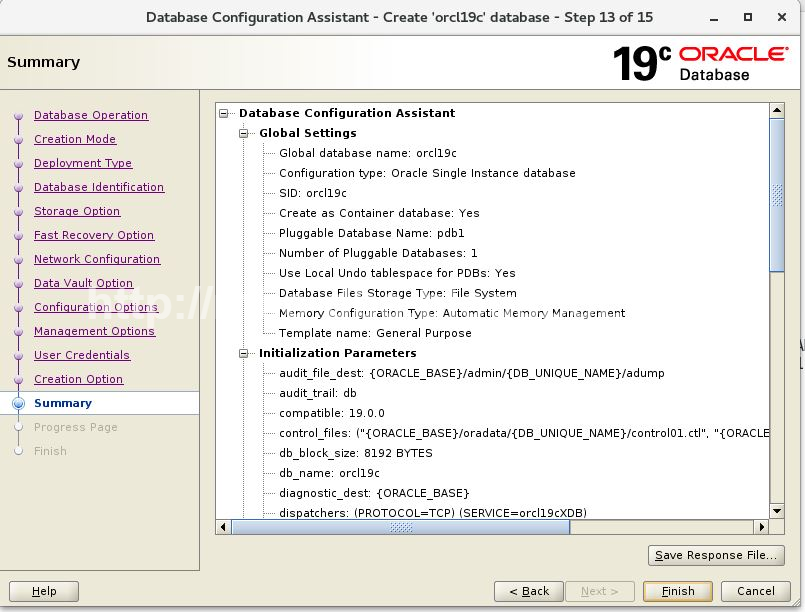Select 'Global database name: orcl19c' row
The height and width of the screenshot is (612, 805).
tap(368, 153)
